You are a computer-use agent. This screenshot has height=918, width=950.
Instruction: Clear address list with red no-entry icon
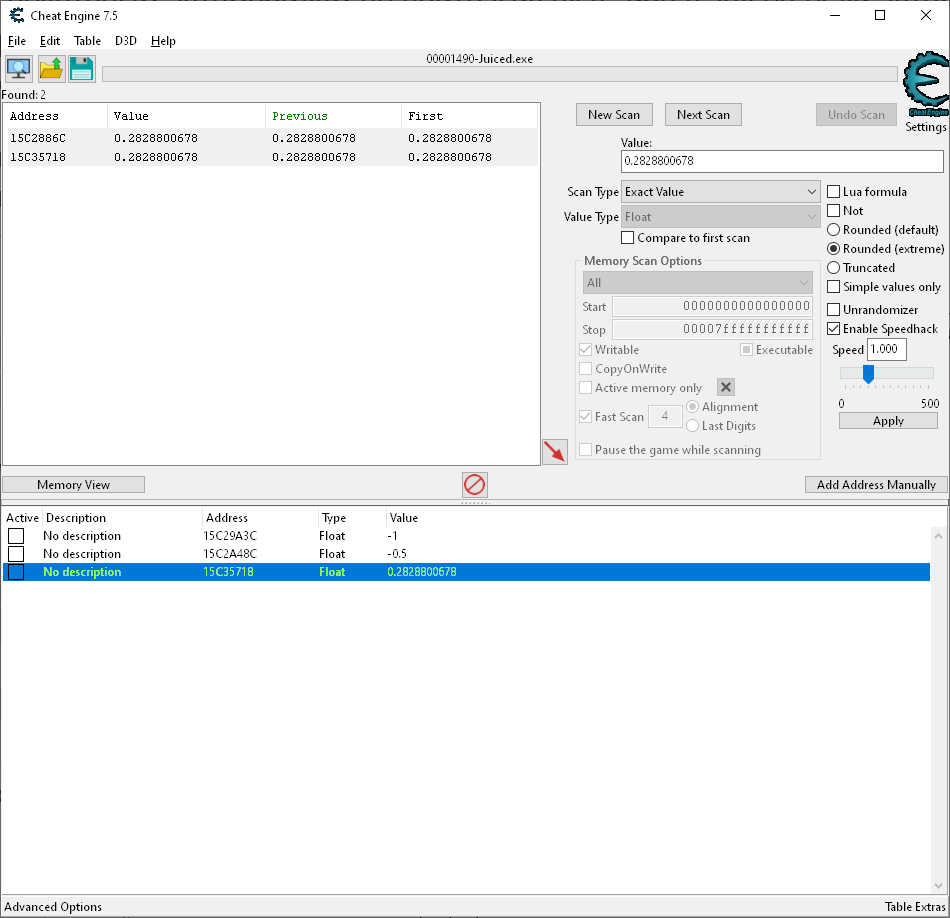[x=474, y=485]
